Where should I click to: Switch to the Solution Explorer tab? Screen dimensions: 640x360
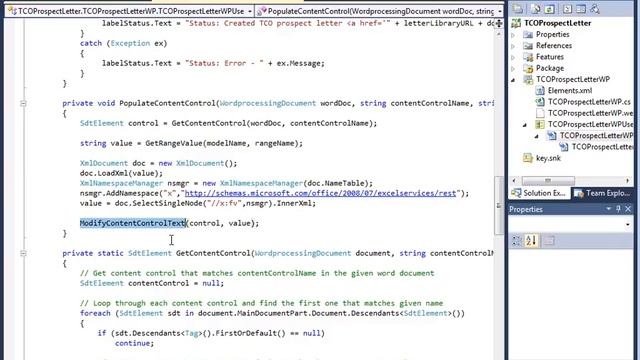point(539,193)
